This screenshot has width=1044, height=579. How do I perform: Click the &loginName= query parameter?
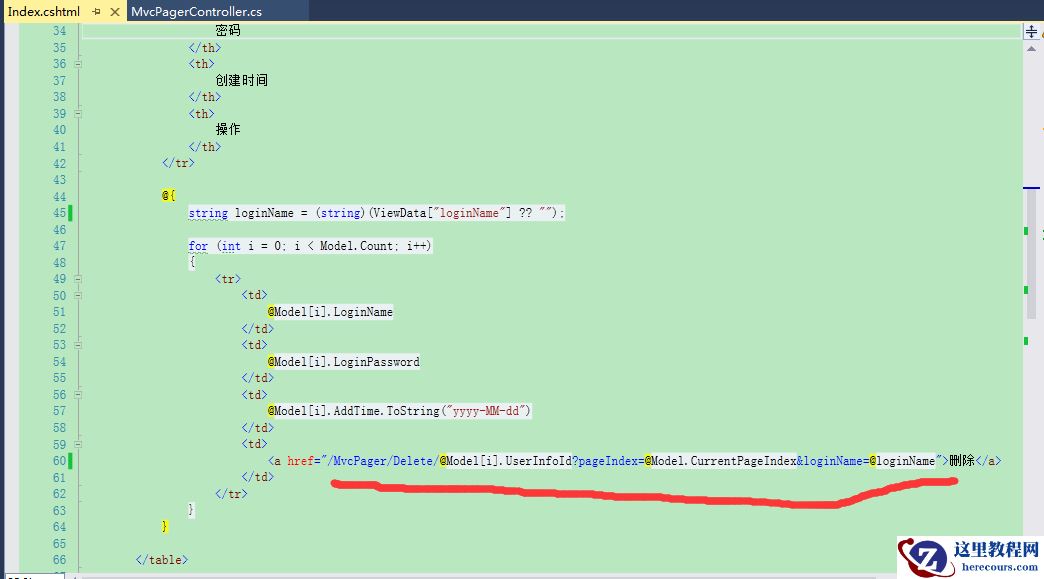click(x=833, y=461)
